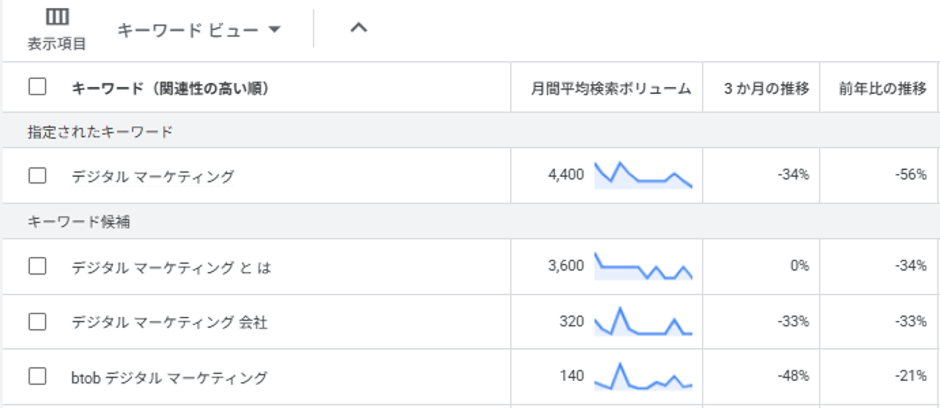
Task: Click the trend sparkline in the 140 row
Action: pos(643,376)
